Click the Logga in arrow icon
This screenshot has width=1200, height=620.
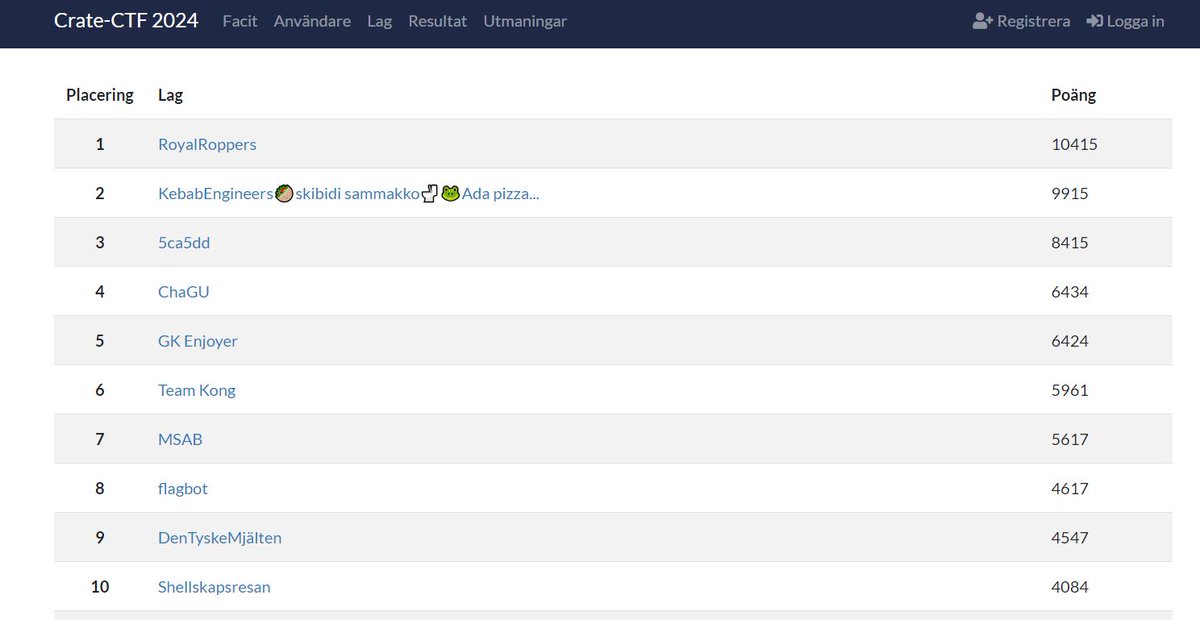point(1095,21)
